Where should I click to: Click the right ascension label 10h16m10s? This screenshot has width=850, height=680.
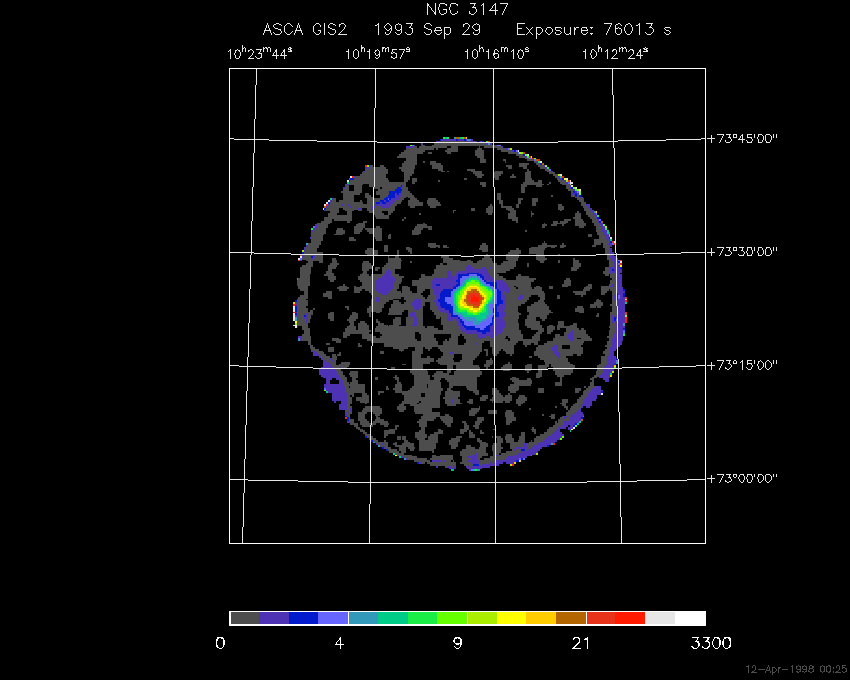click(x=497, y=54)
